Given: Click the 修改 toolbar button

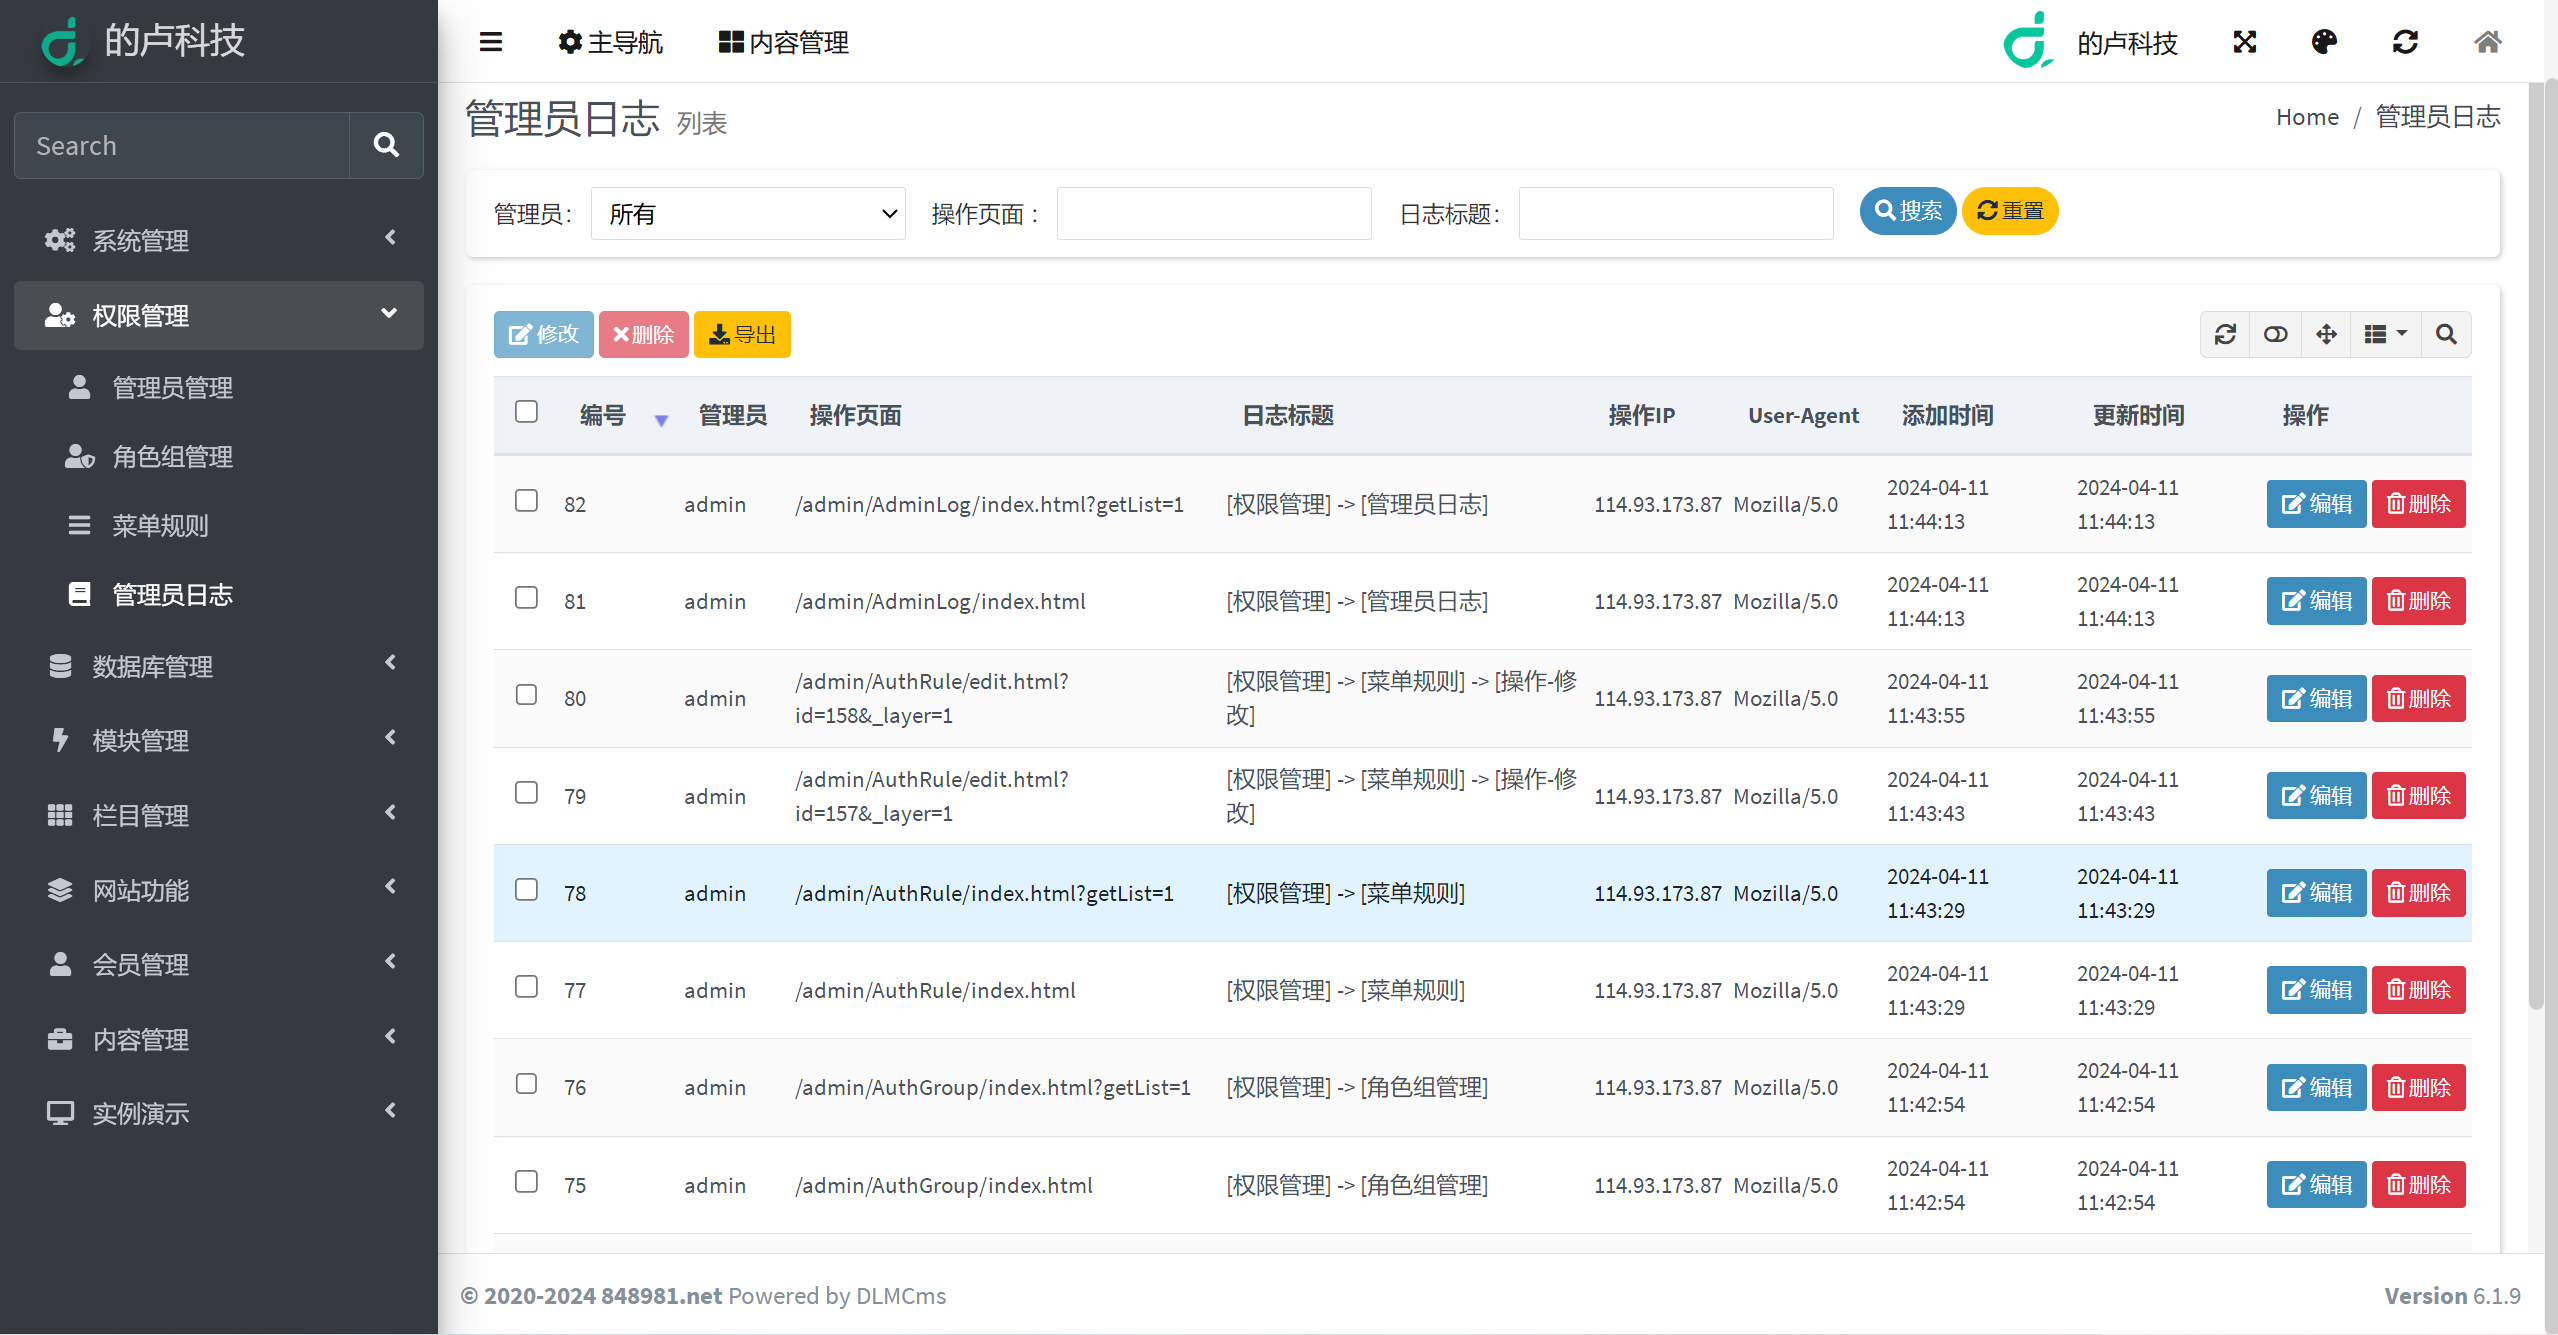Looking at the screenshot, I should [x=543, y=334].
